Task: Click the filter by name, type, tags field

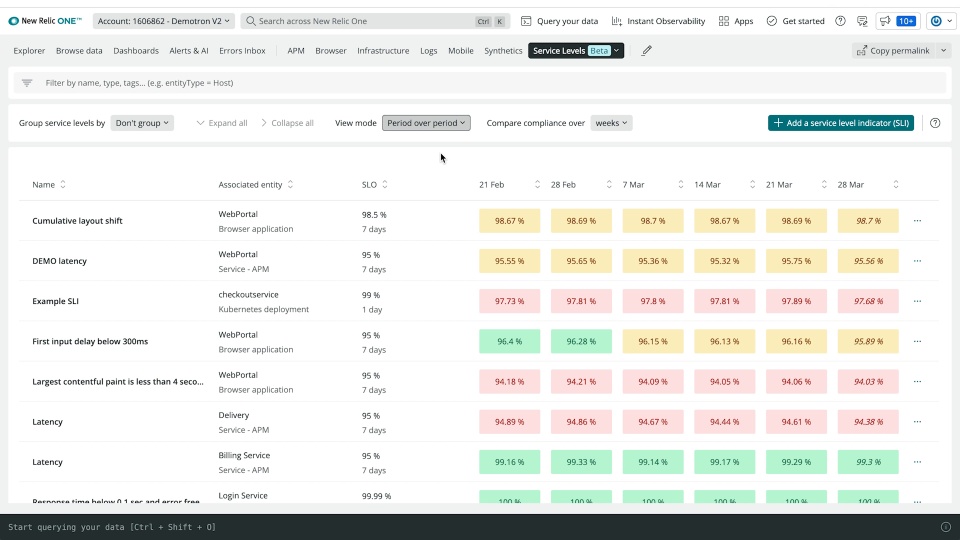Action: pos(480,83)
